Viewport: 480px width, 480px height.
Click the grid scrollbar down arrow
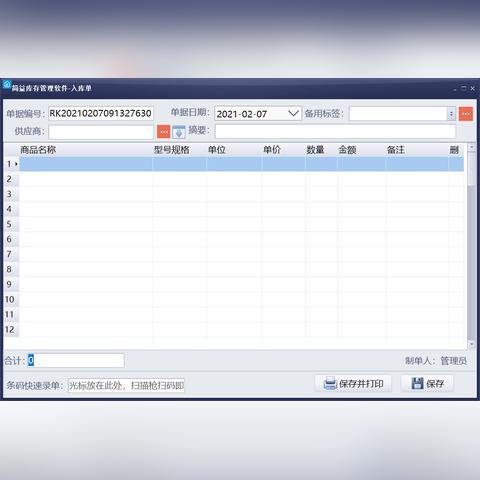tap(471, 344)
